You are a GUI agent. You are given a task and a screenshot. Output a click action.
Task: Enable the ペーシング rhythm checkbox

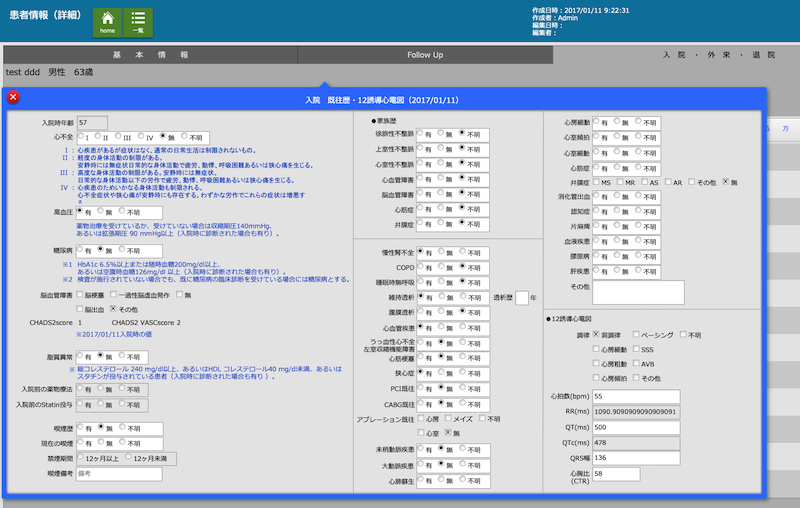click(635, 335)
